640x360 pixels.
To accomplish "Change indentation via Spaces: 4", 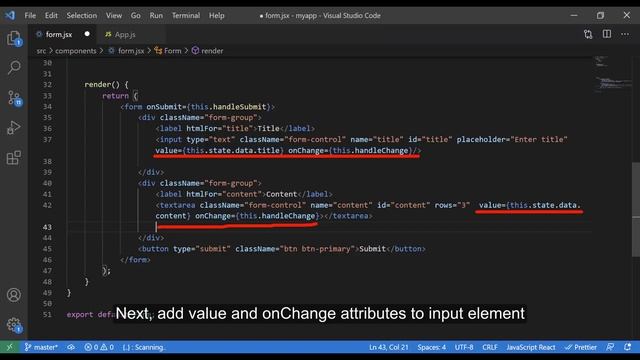I will (431, 347).
